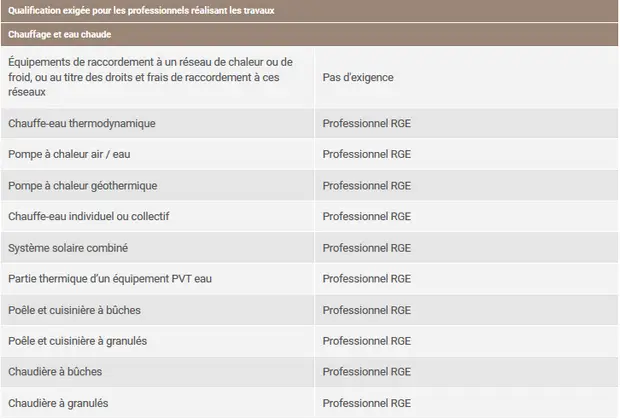Click "Professionnel RGE" in Système solaire combiné row
Screen dimensions: 620x419
tap(366, 247)
